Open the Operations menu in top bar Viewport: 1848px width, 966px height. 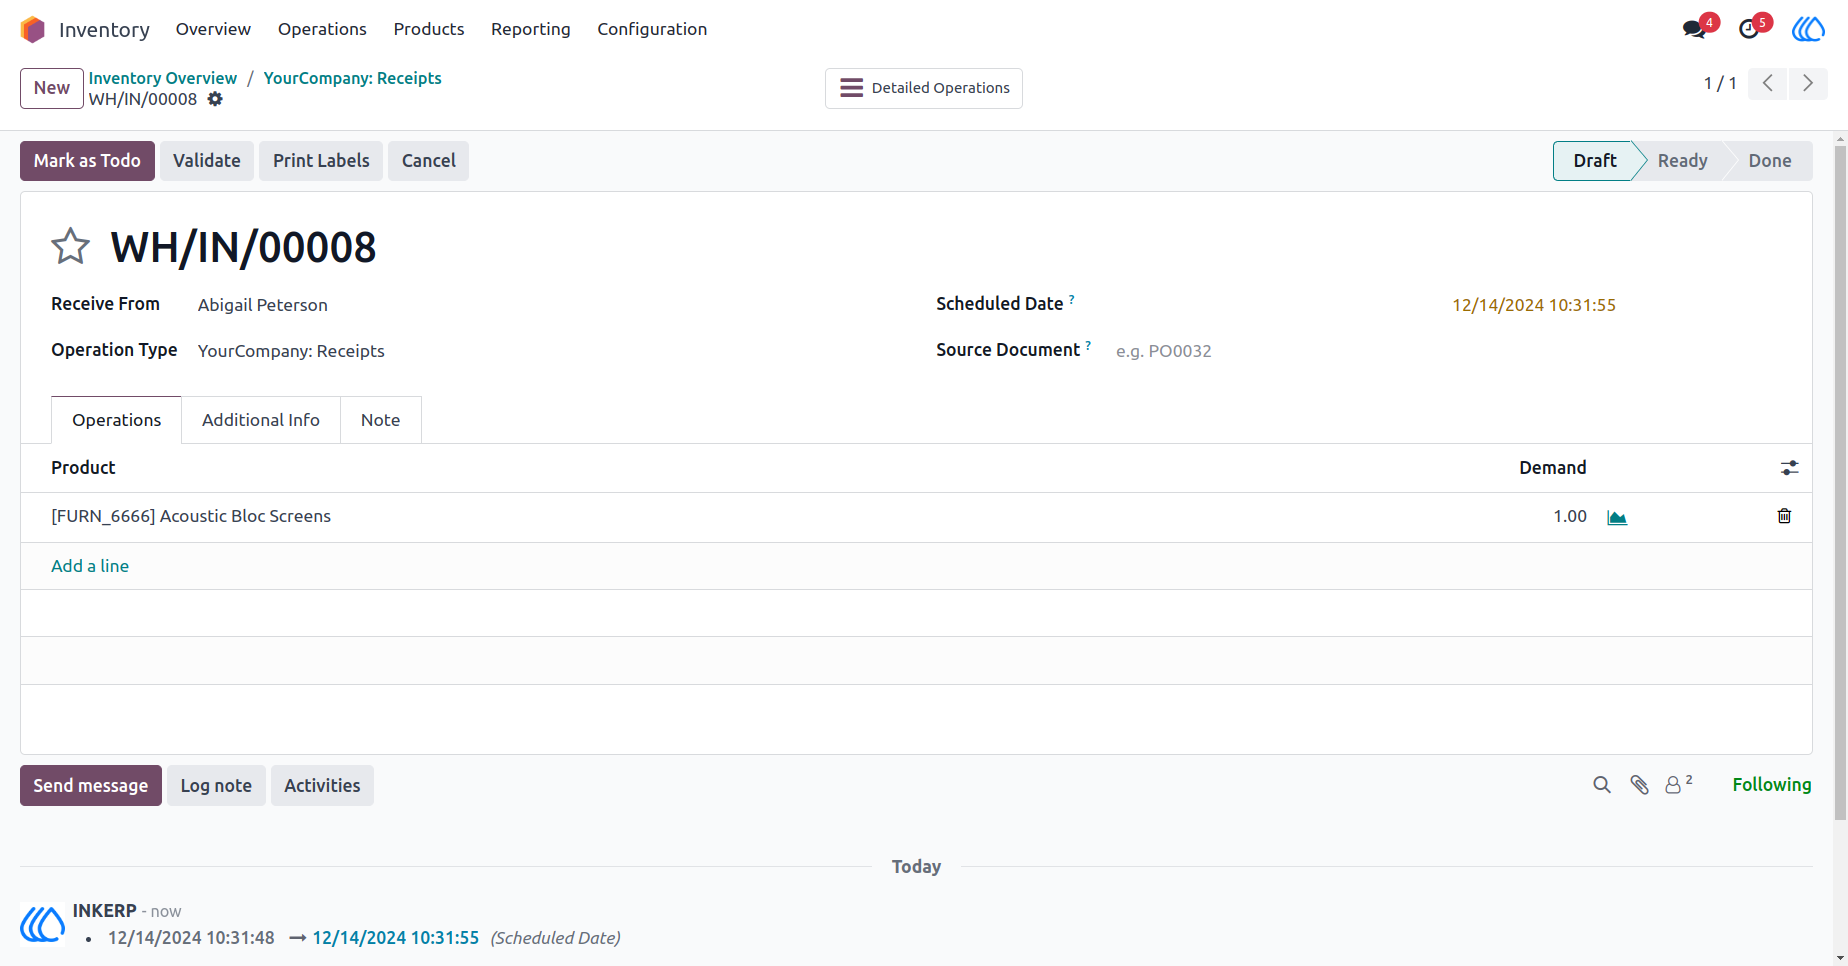coord(322,29)
